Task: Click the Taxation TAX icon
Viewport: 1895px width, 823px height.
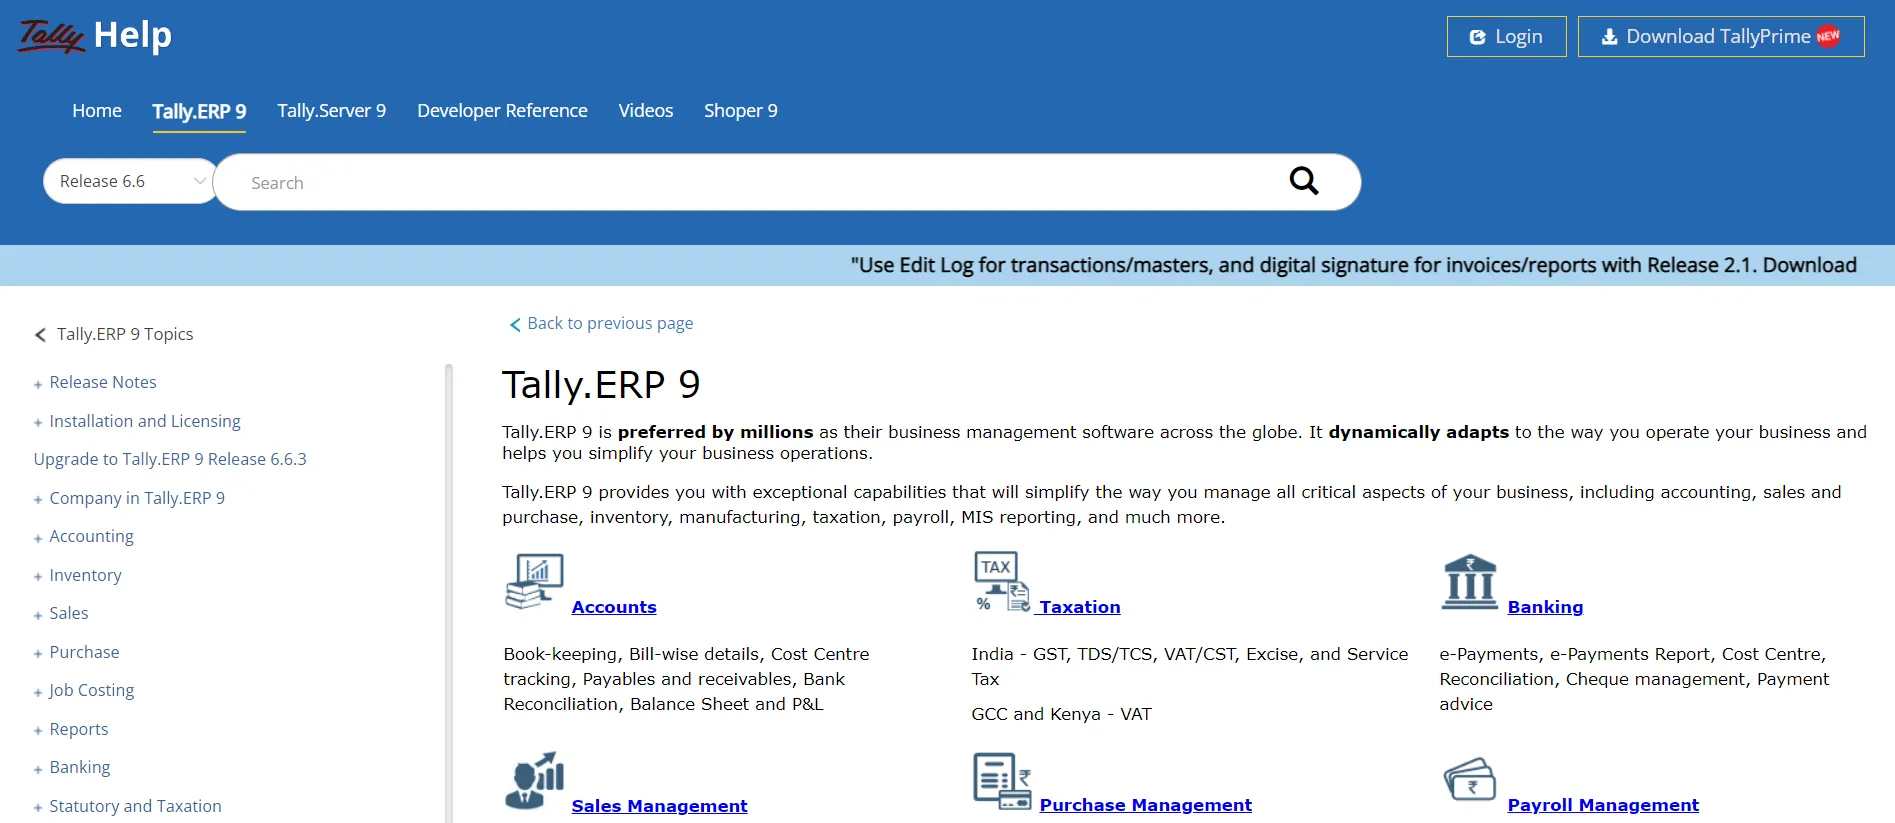Action: (1002, 581)
